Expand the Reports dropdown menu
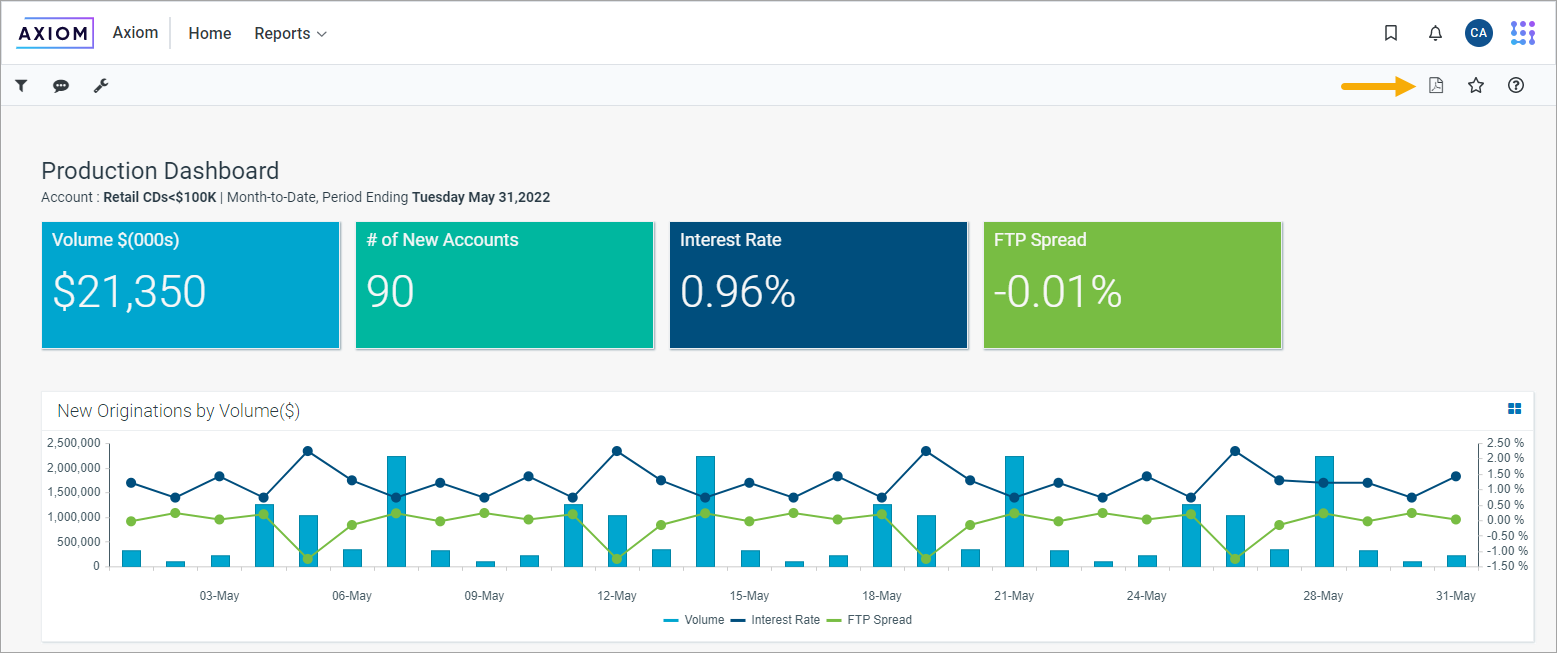The image size is (1557, 653). (290, 33)
